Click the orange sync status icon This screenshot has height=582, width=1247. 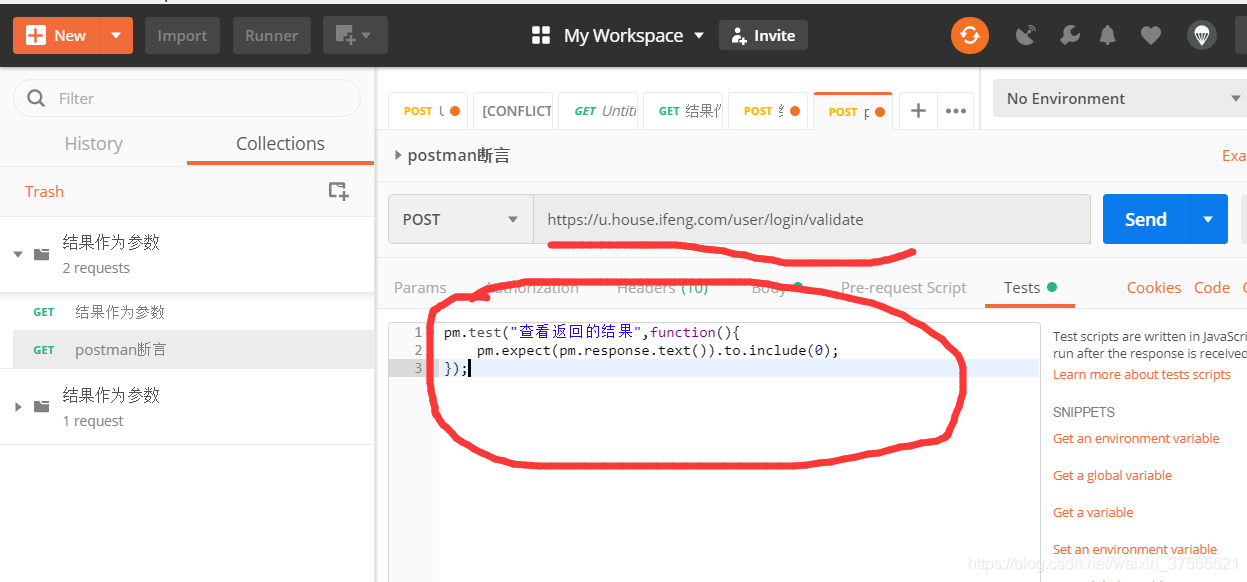[969, 36]
